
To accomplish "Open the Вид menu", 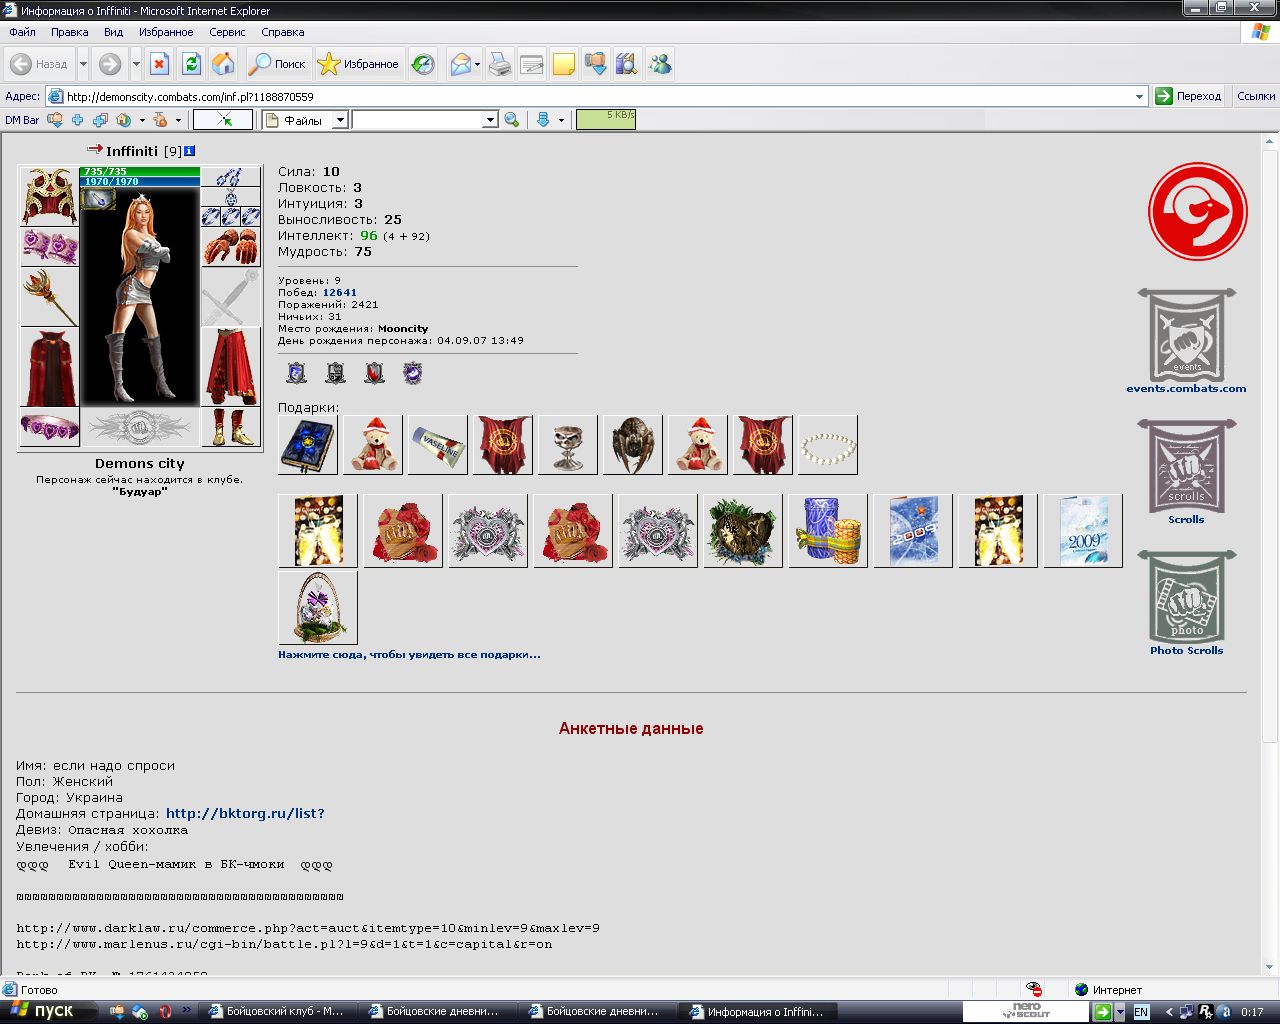I will (113, 32).
